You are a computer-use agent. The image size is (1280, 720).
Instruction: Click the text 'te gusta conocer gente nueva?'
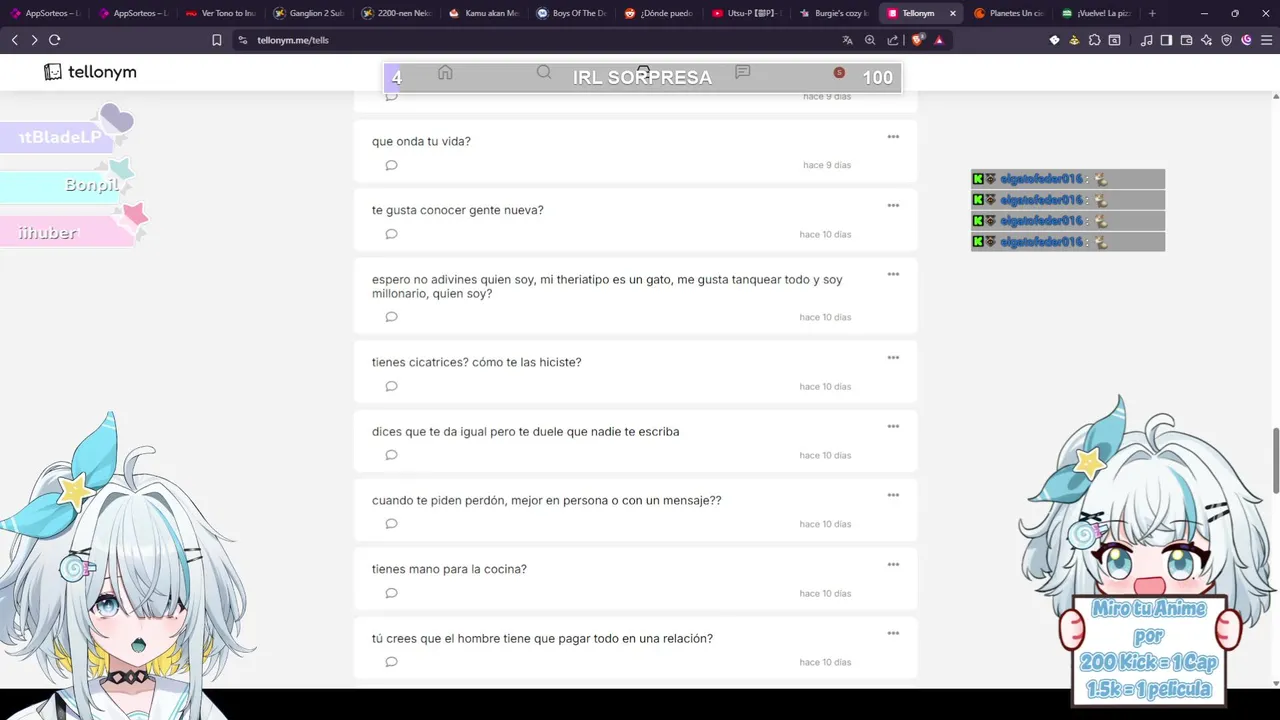click(x=458, y=210)
